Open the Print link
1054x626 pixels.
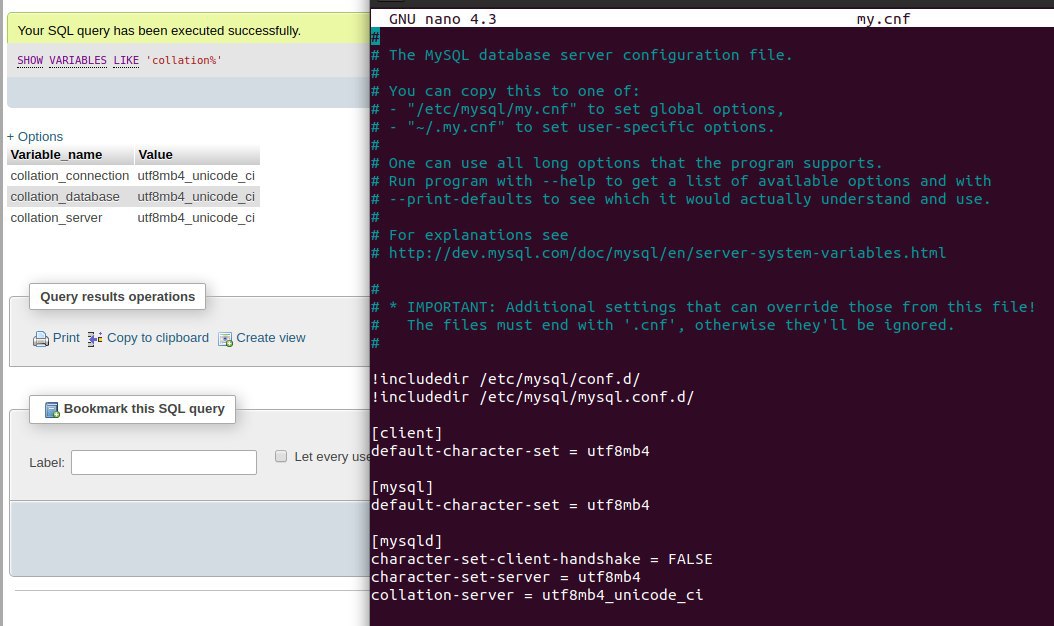click(66, 338)
